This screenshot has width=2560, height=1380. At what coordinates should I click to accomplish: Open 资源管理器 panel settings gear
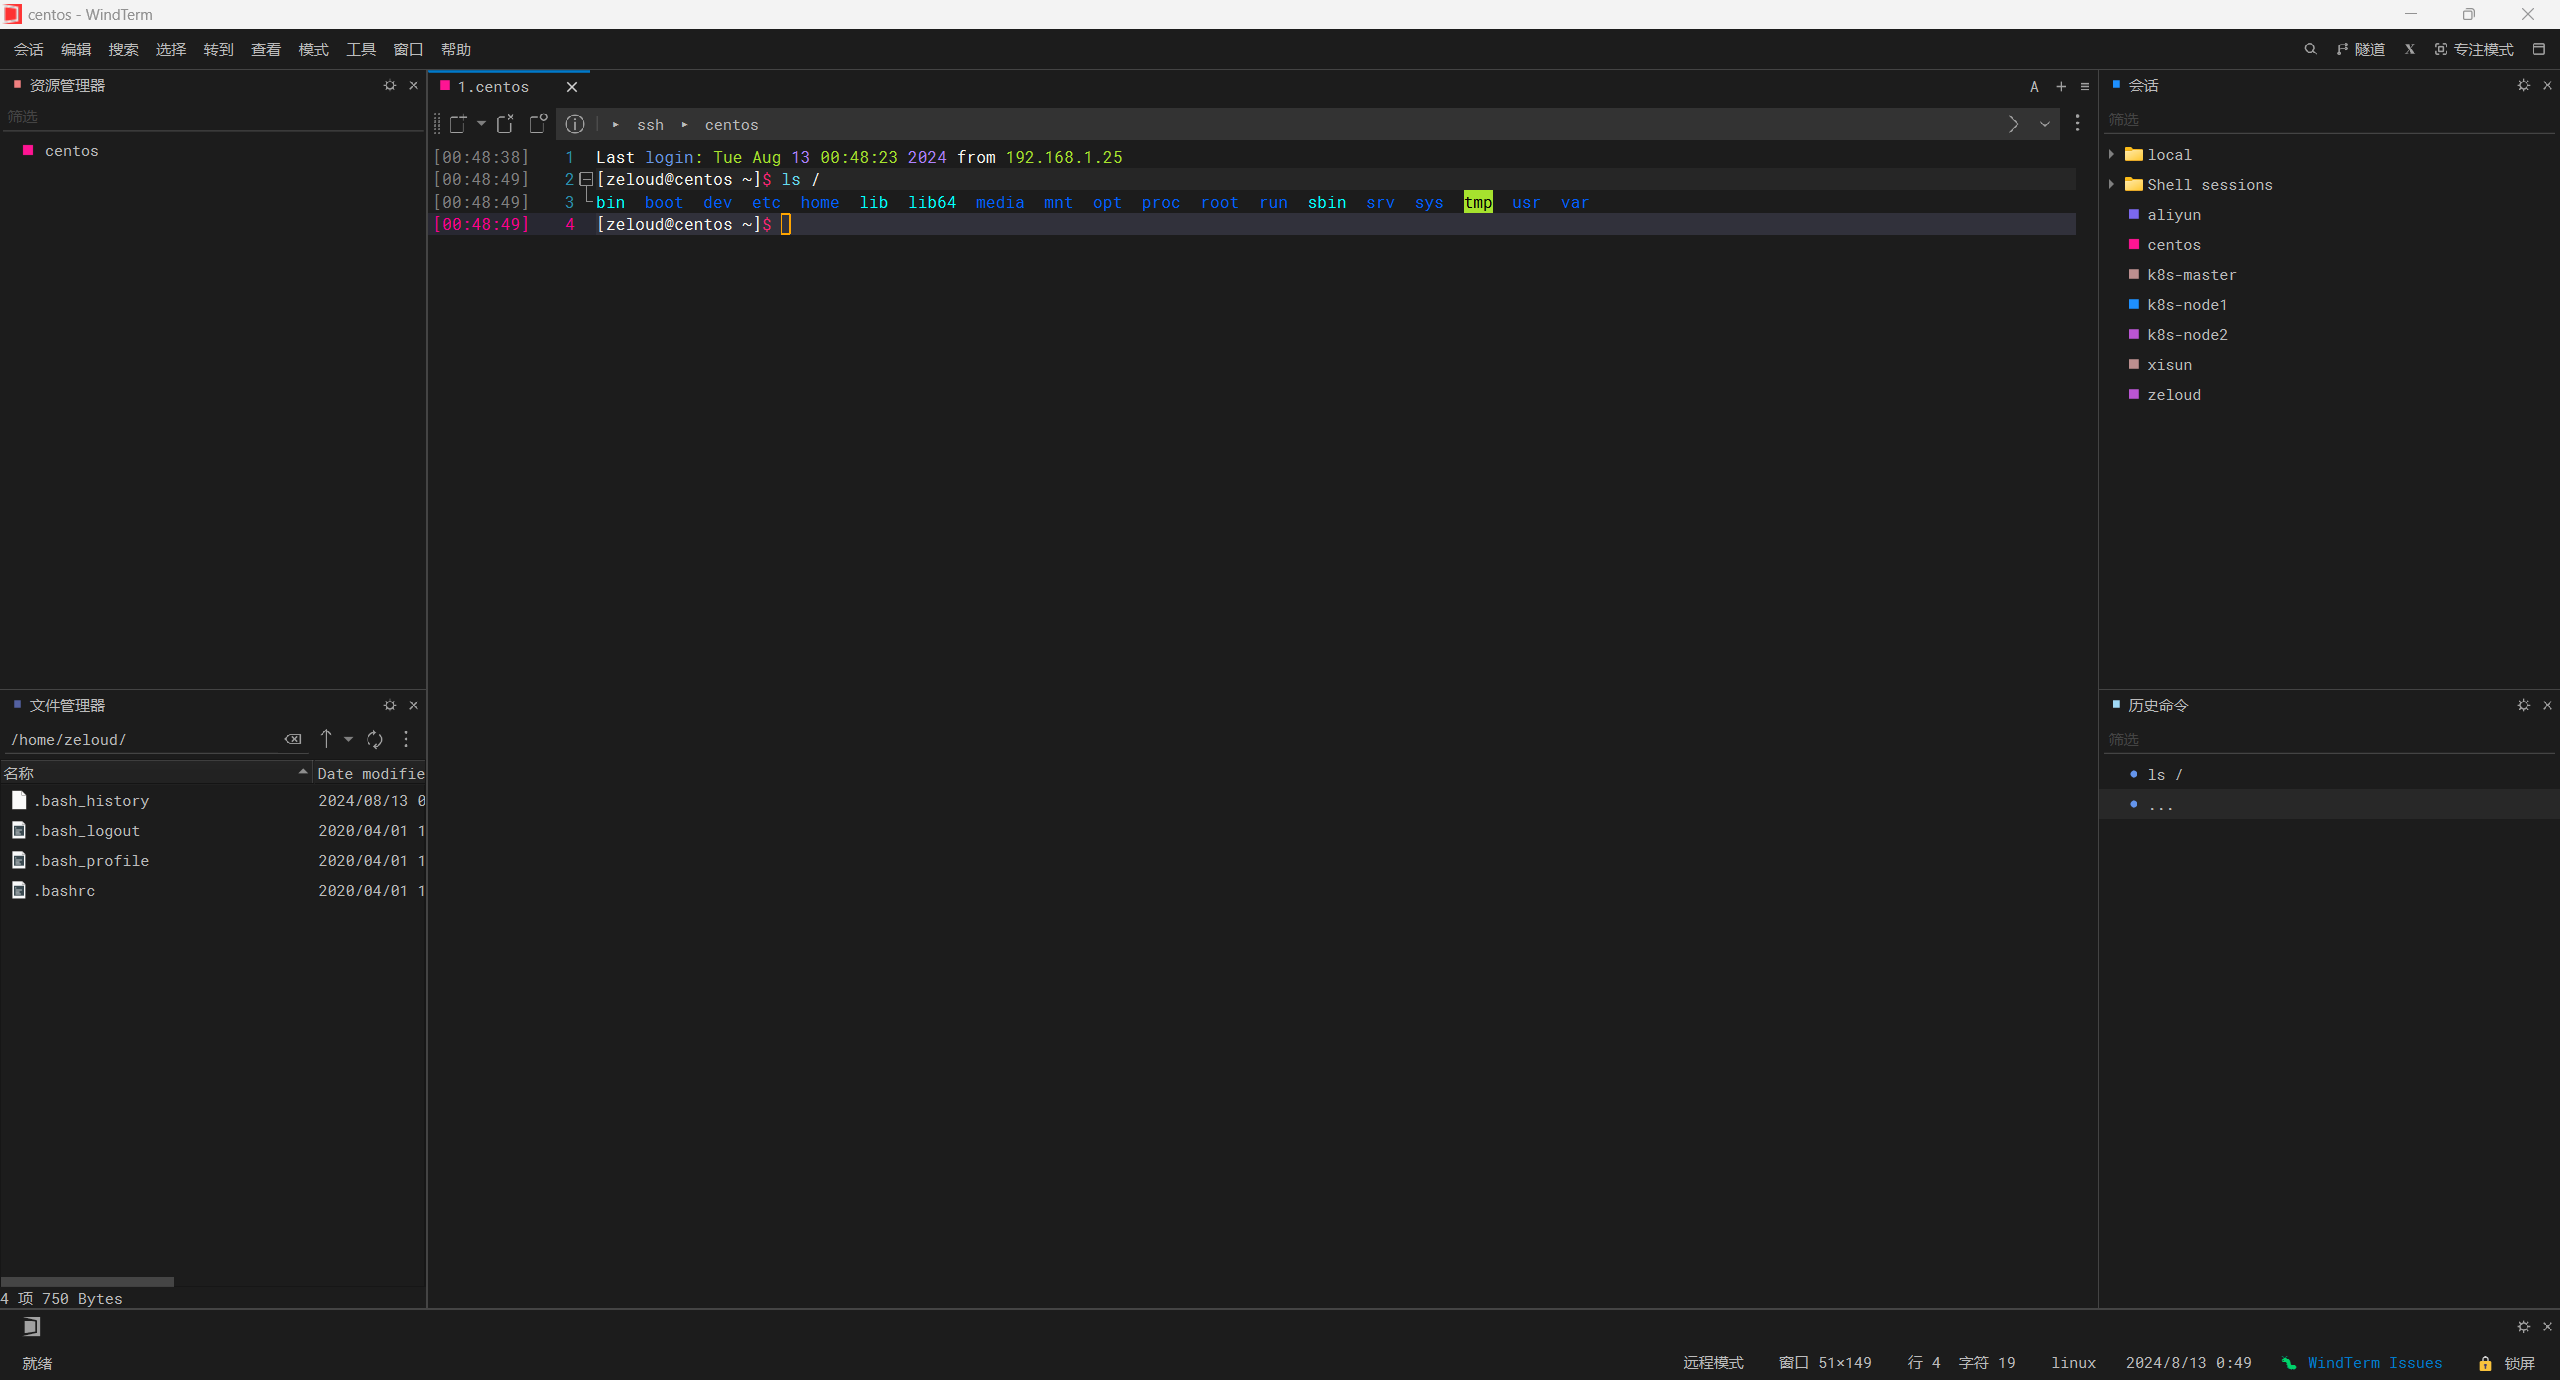click(390, 85)
